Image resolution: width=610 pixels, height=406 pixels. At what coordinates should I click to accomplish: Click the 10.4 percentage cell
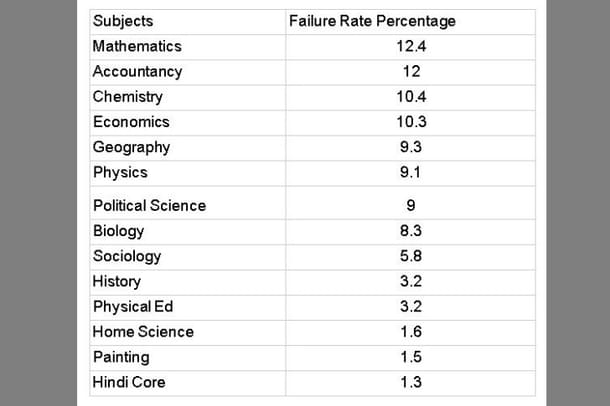coord(411,97)
